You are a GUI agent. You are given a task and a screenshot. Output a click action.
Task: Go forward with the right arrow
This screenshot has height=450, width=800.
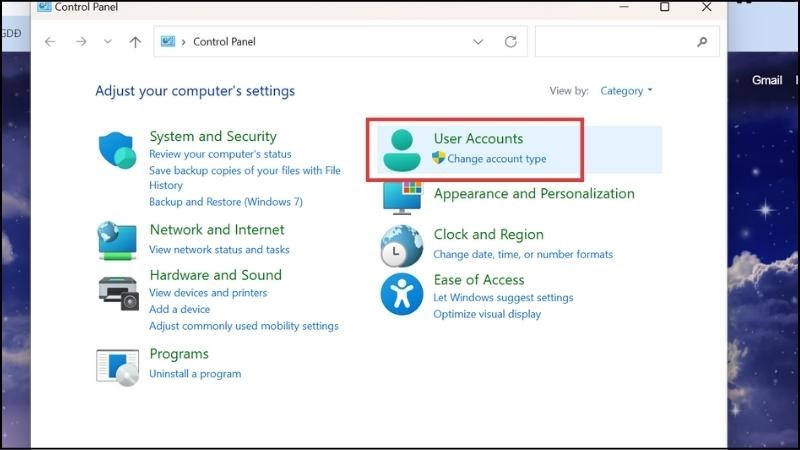pos(81,41)
